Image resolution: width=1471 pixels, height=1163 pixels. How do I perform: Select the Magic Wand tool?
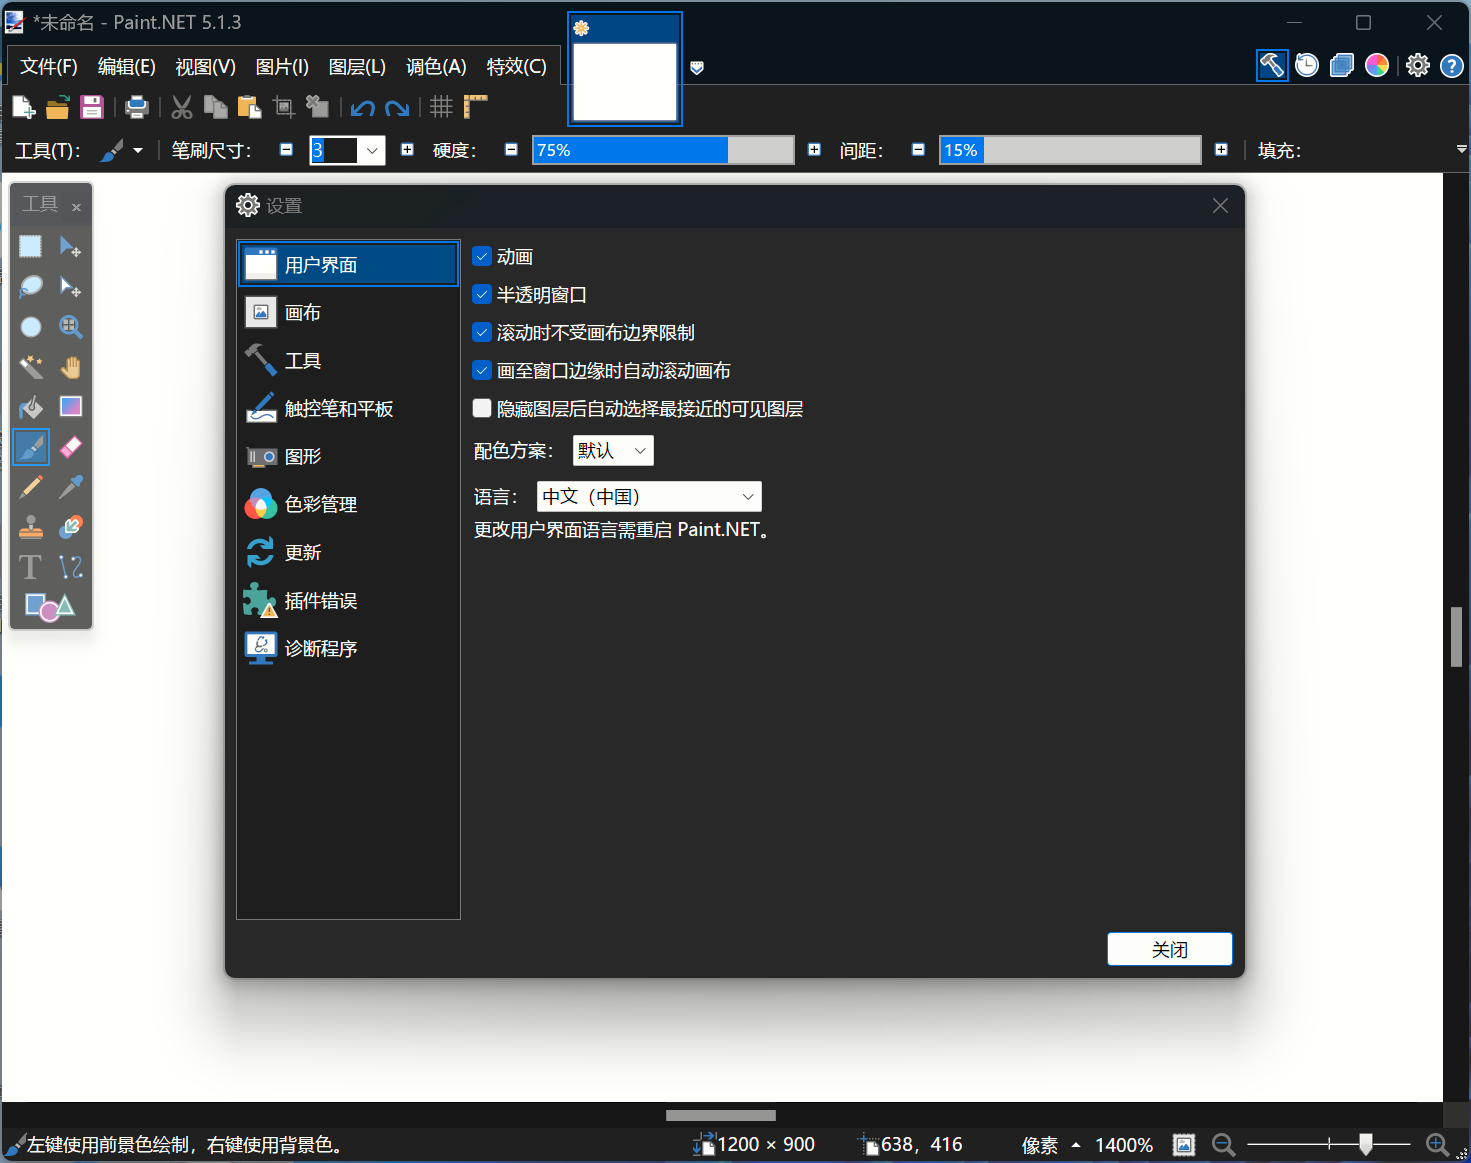pos(30,367)
